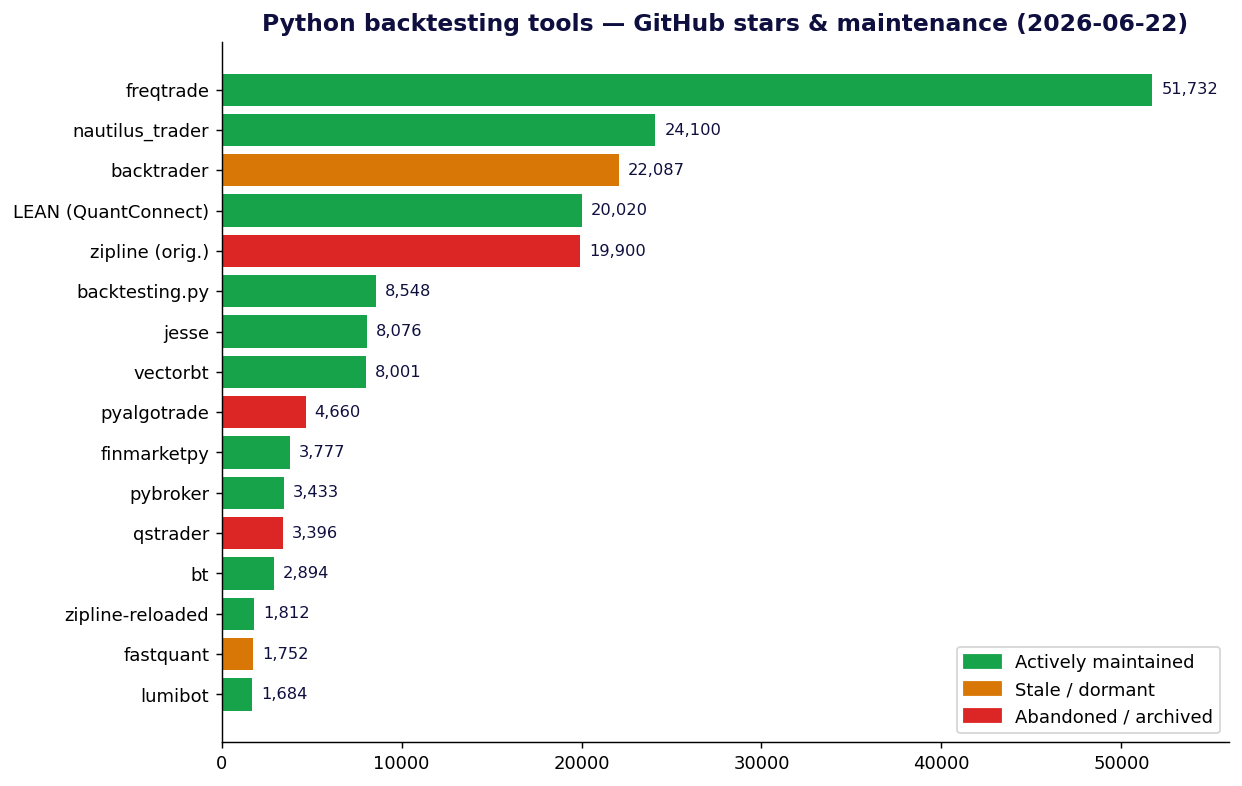1242x786 pixels.
Task: Click the 'Stale / dormant' legend label
Action: 1085,690
